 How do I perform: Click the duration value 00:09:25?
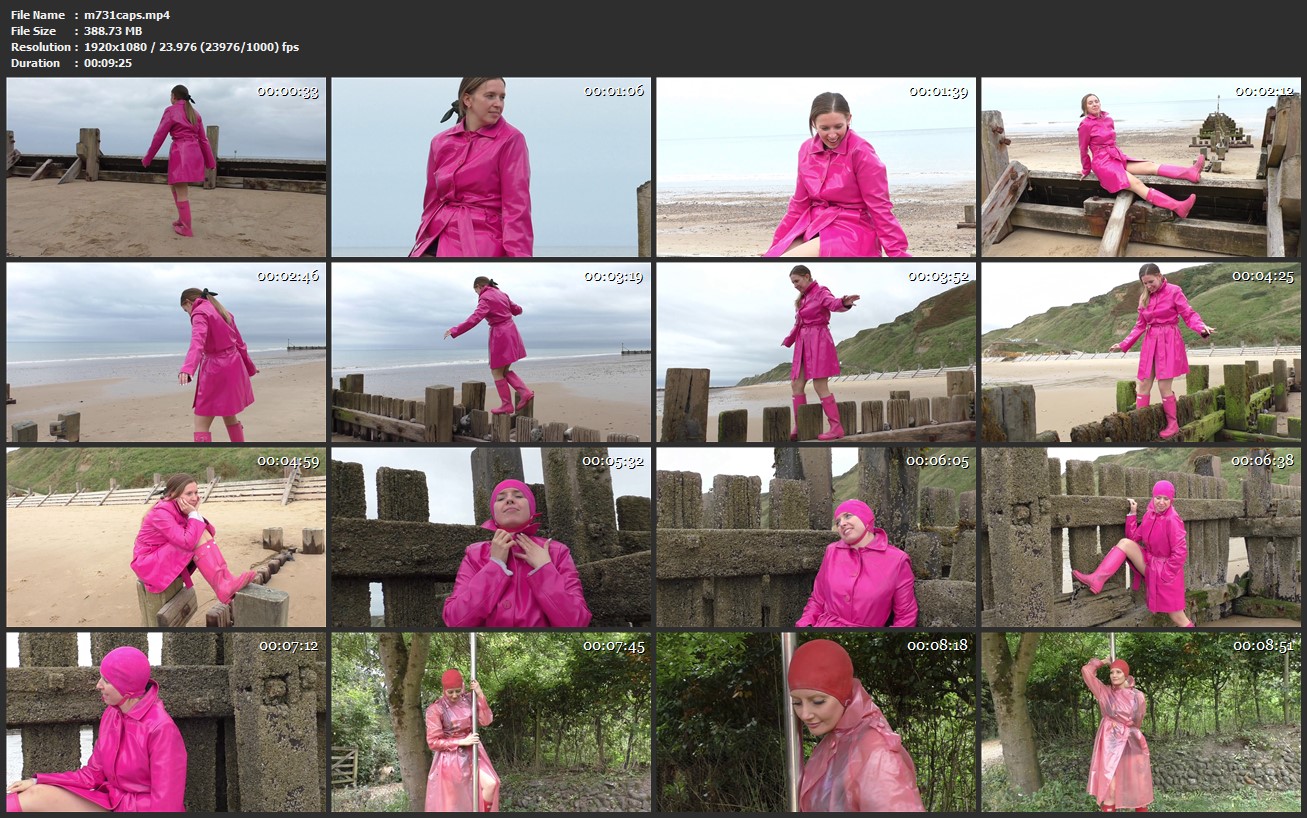[x=108, y=63]
